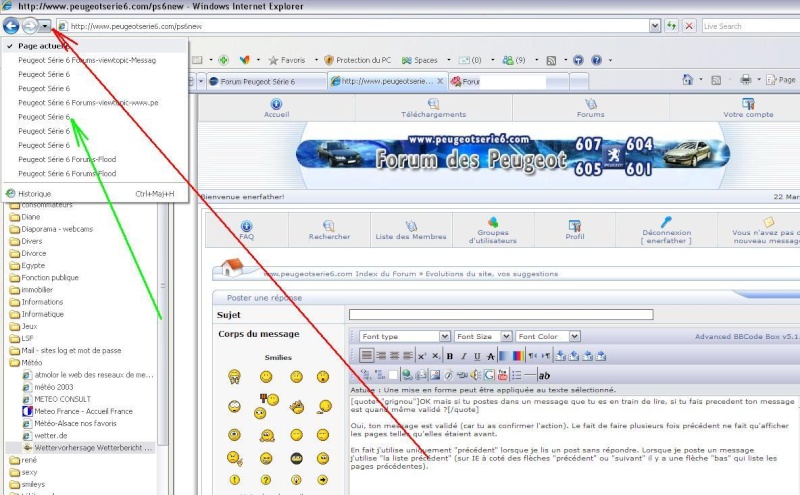
Task: Select 'Peugeot Série 6 Forums-viewtopic-www.pe' history entry
Action: pyautogui.click(x=88, y=103)
